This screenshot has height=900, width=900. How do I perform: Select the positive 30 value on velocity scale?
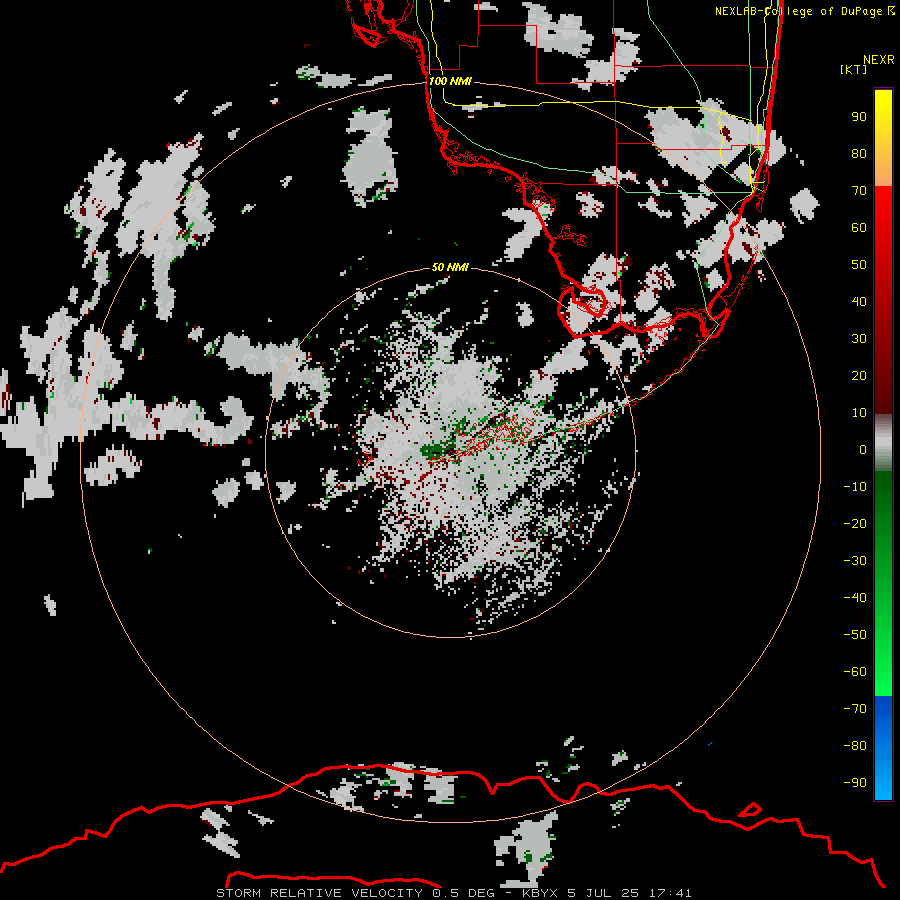click(x=859, y=339)
